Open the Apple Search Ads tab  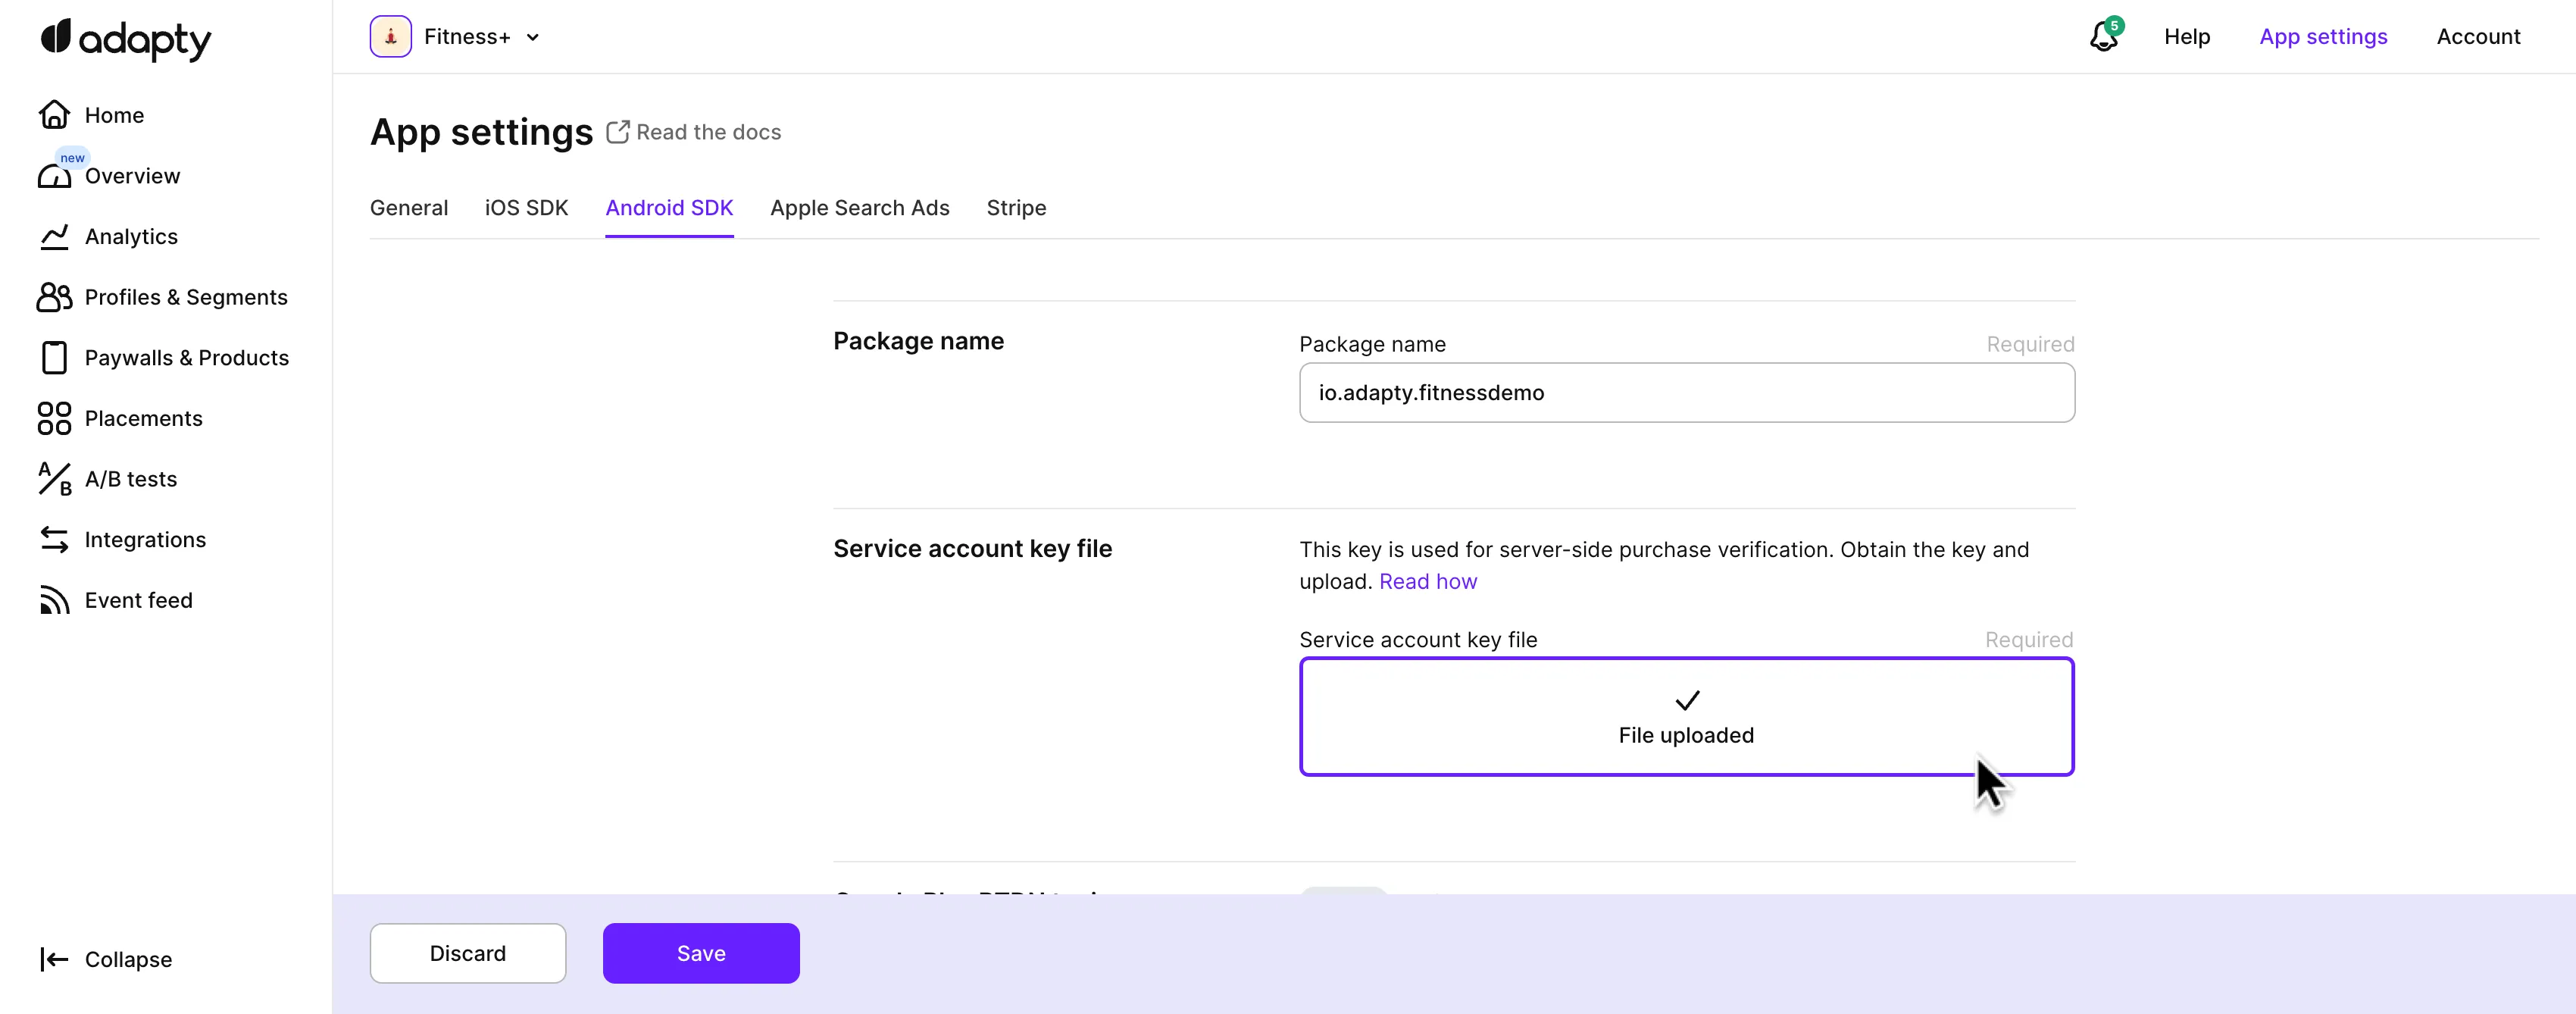[x=859, y=208]
